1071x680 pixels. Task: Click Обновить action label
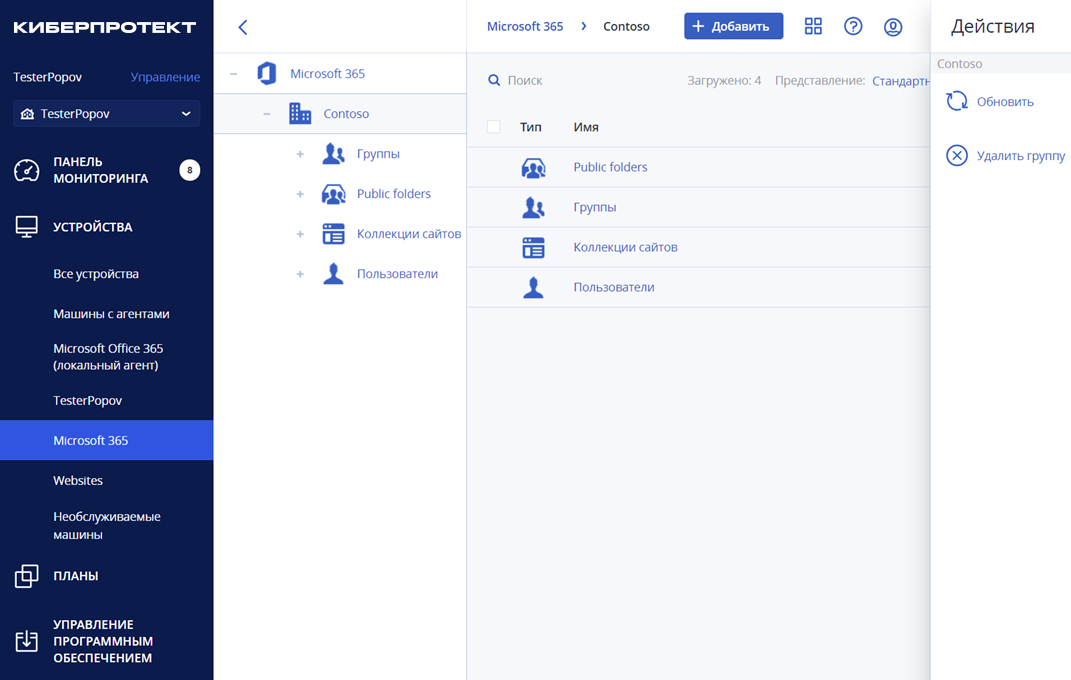pos(1005,102)
